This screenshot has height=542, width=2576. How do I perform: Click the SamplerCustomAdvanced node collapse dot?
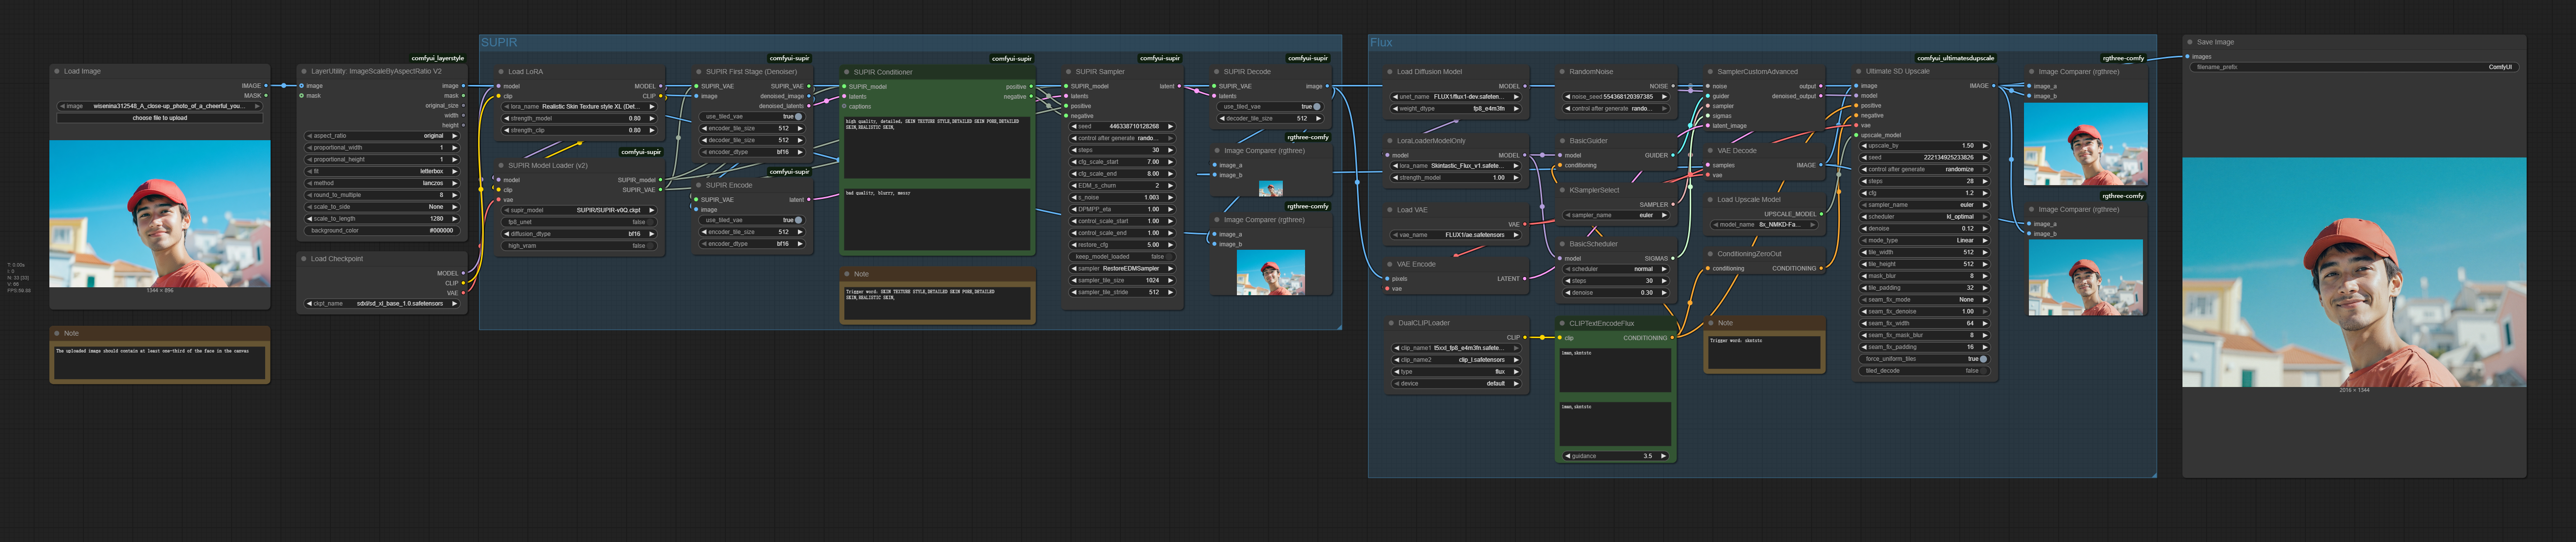click(x=1710, y=72)
